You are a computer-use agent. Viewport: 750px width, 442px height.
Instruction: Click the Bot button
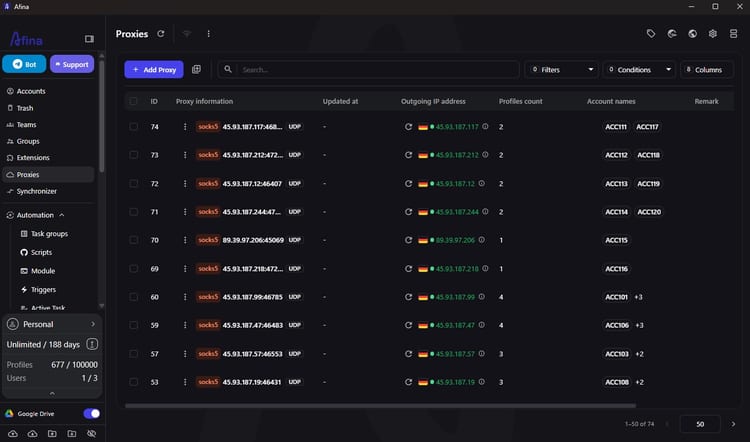[x=24, y=64]
